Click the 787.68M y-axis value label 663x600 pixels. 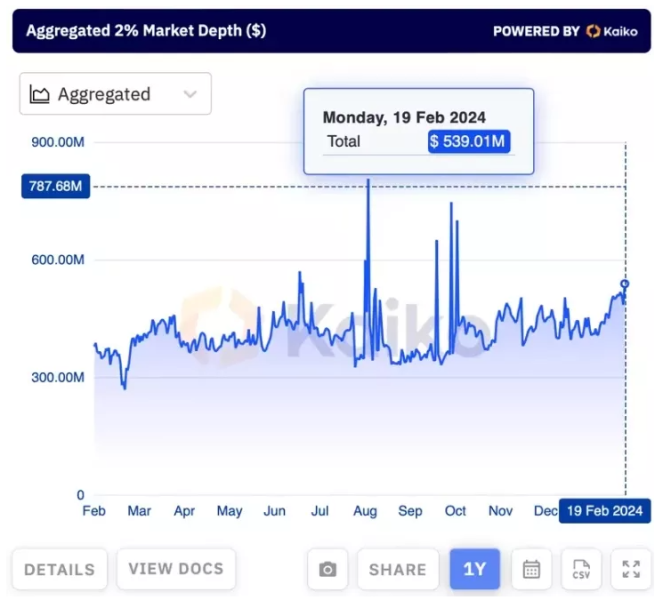tap(55, 186)
